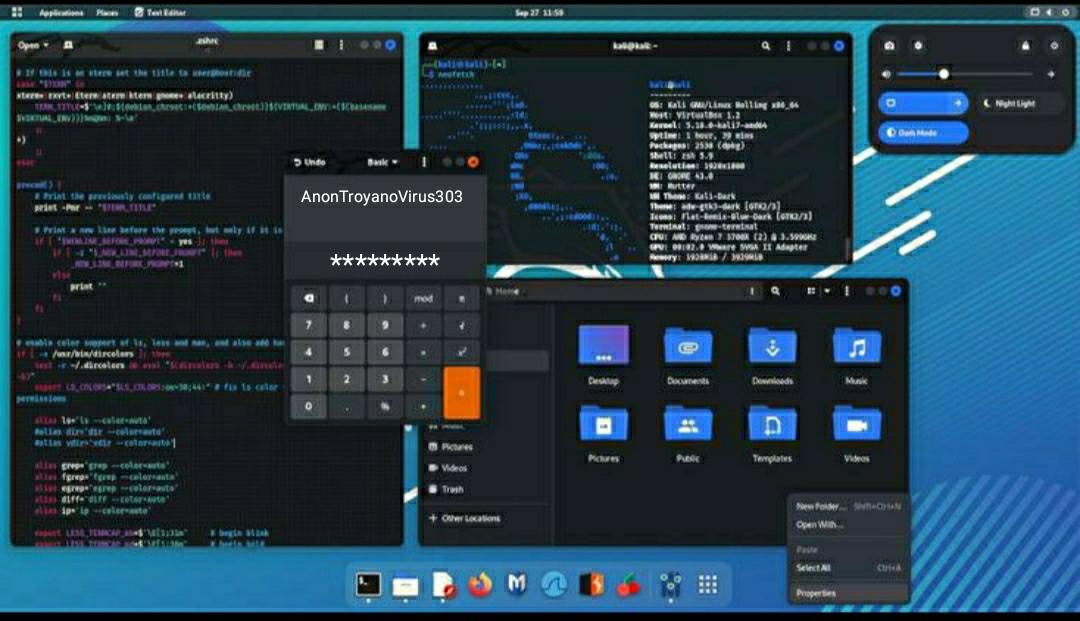Open the Templates folder icon
Image resolution: width=1080 pixels, height=621 pixels.
coord(772,425)
